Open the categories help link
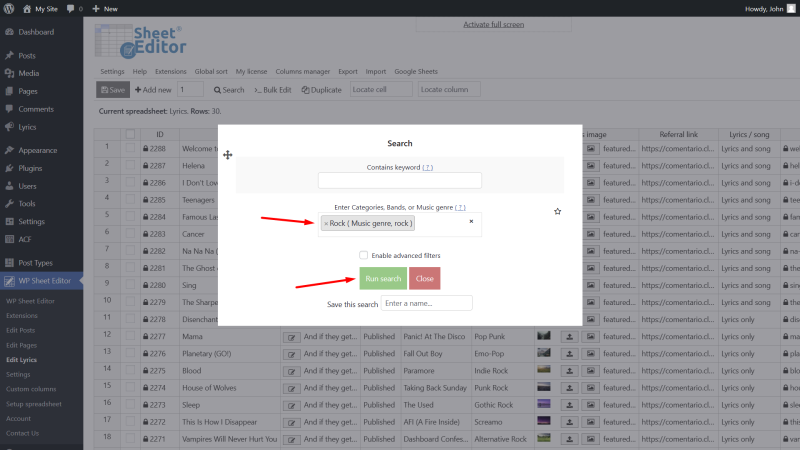This screenshot has height=450, width=800. click(x=460, y=207)
